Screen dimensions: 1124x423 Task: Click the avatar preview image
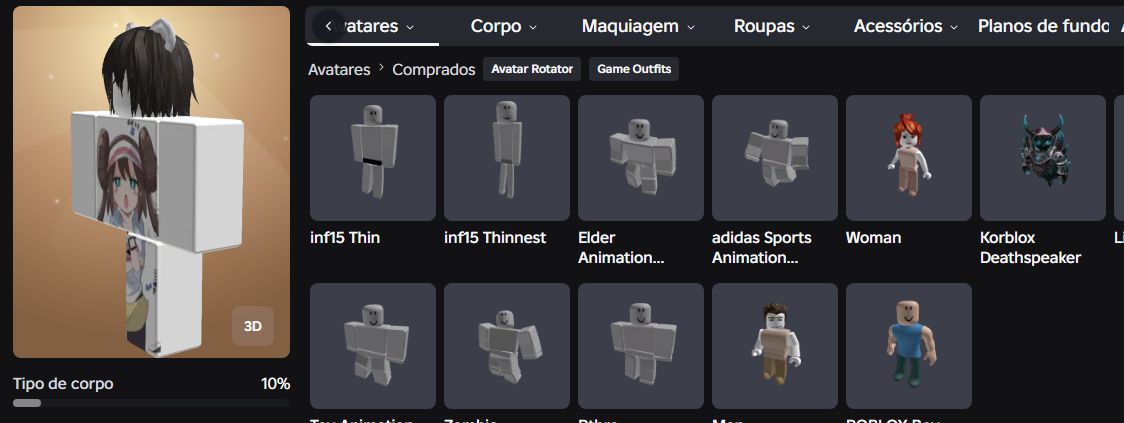151,182
